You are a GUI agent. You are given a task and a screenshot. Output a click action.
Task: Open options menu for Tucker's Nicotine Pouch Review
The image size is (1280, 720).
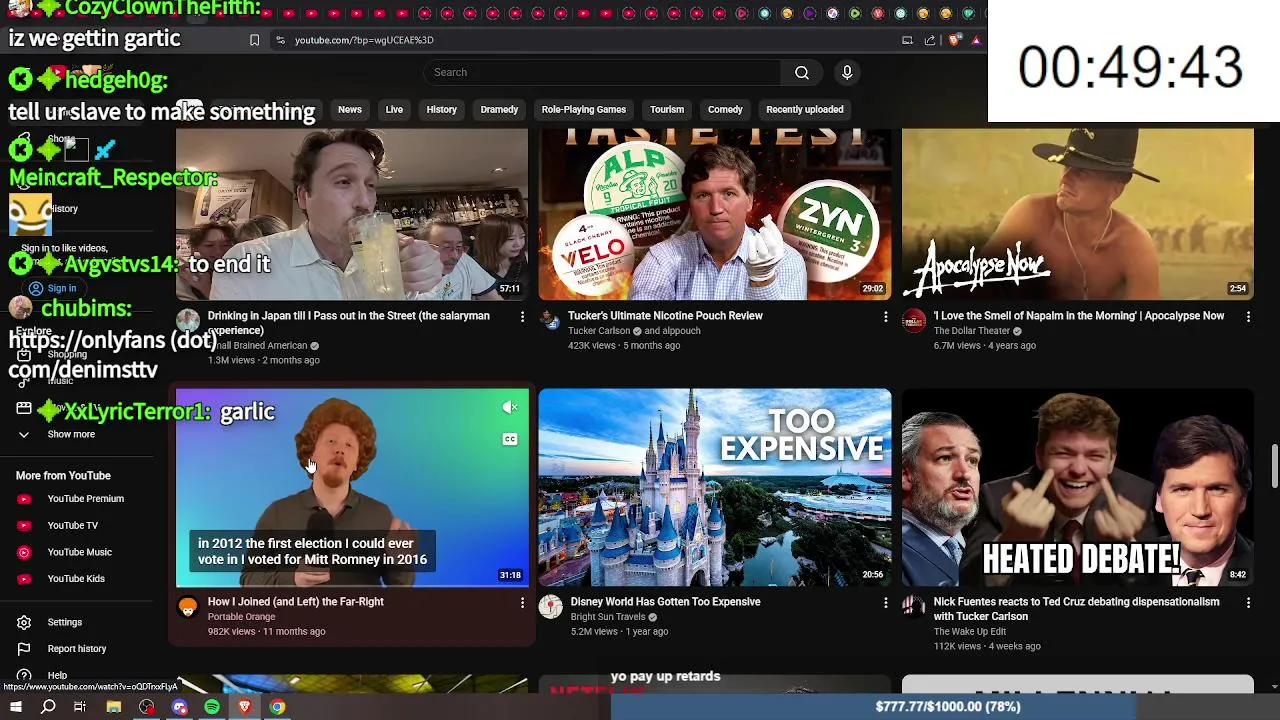pos(885,317)
